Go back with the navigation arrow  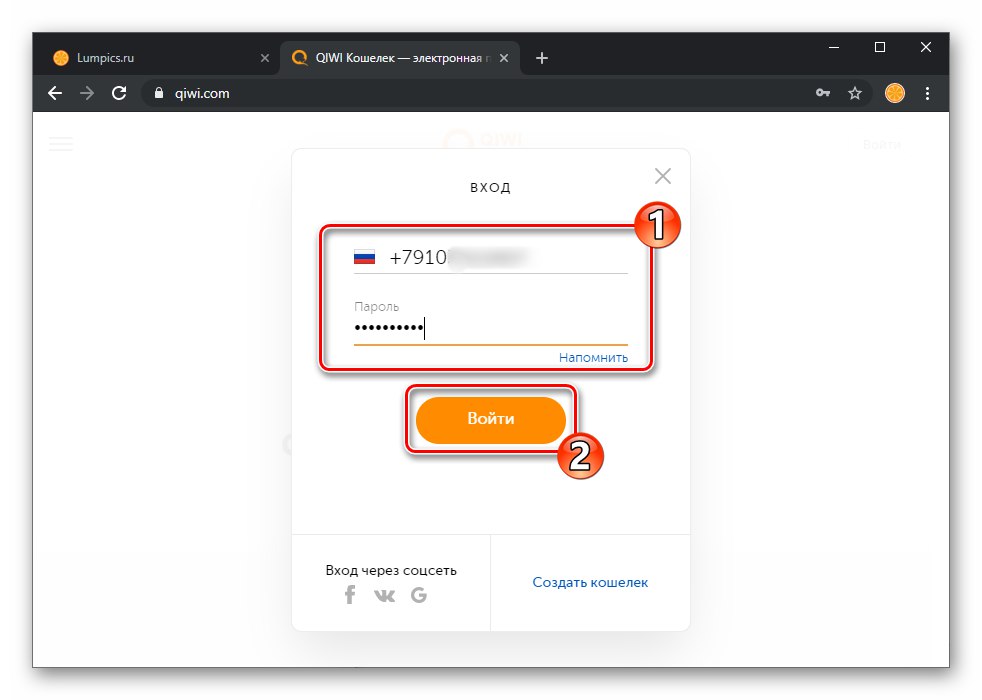coord(55,93)
